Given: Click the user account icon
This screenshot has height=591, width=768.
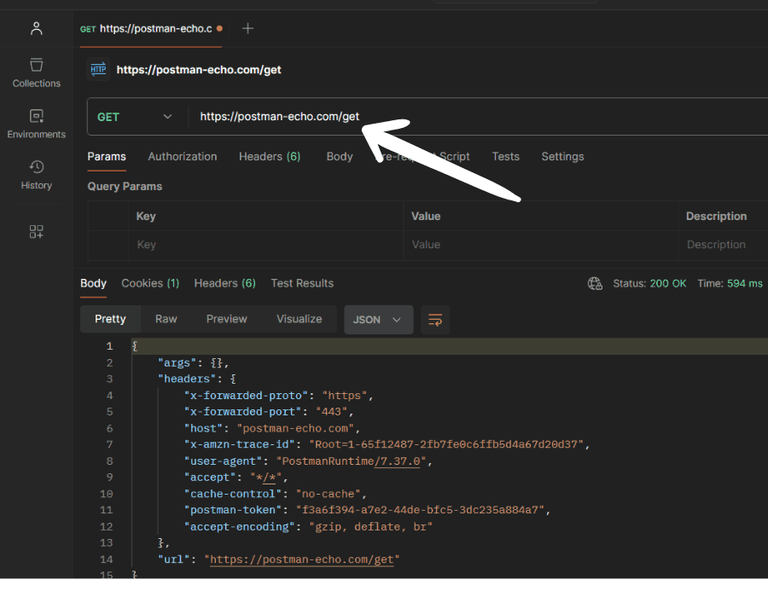Looking at the screenshot, I should coord(36,28).
